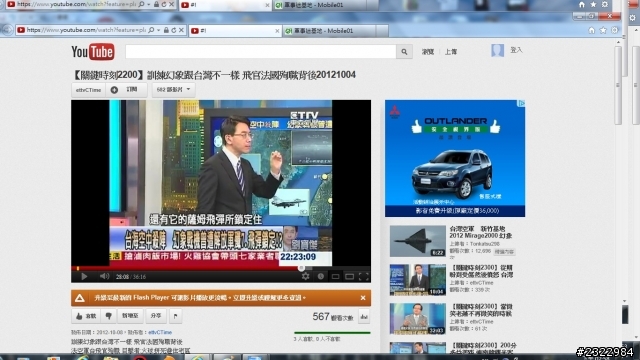Open the ettvCTime channel button under title
The height and width of the screenshot is (360, 640).
point(89,90)
